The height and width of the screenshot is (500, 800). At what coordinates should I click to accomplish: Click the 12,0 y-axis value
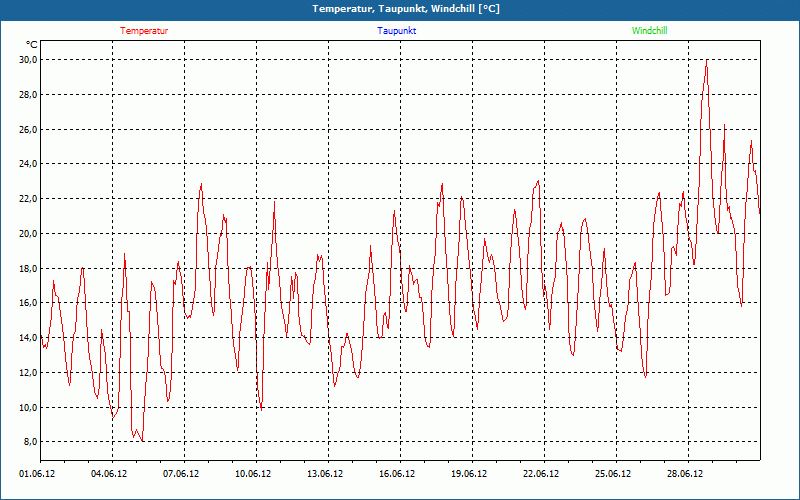pyautogui.click(x=29, y=372)
